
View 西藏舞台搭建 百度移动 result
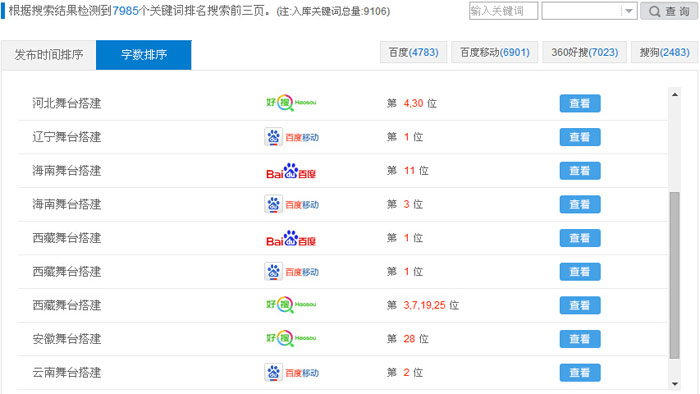click(x=580, y=272)
